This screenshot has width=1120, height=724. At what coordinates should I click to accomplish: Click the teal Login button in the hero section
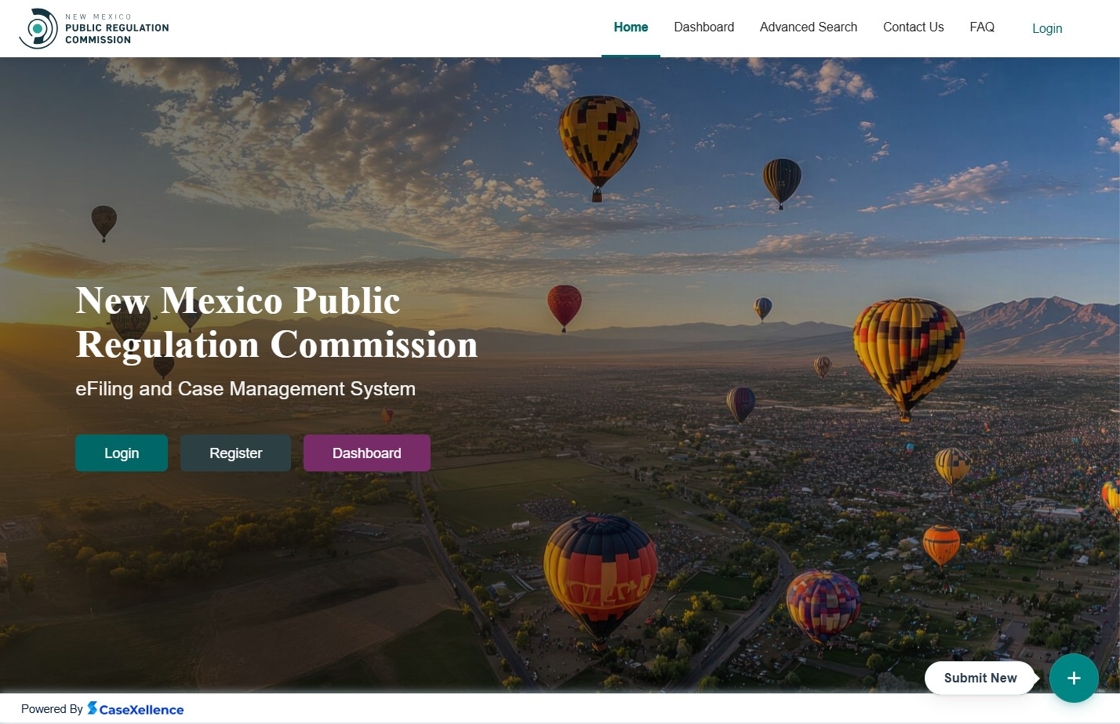pos(121,453)
